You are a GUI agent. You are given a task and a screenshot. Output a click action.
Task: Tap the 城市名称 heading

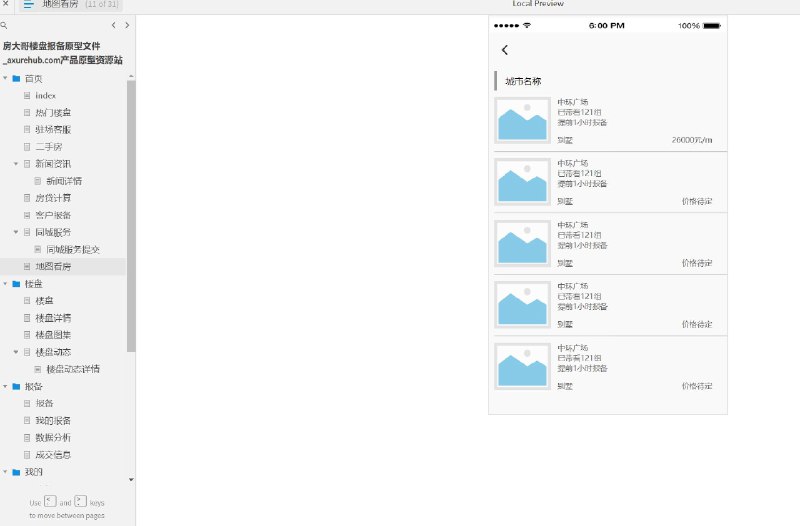click(x=523, y=81)
